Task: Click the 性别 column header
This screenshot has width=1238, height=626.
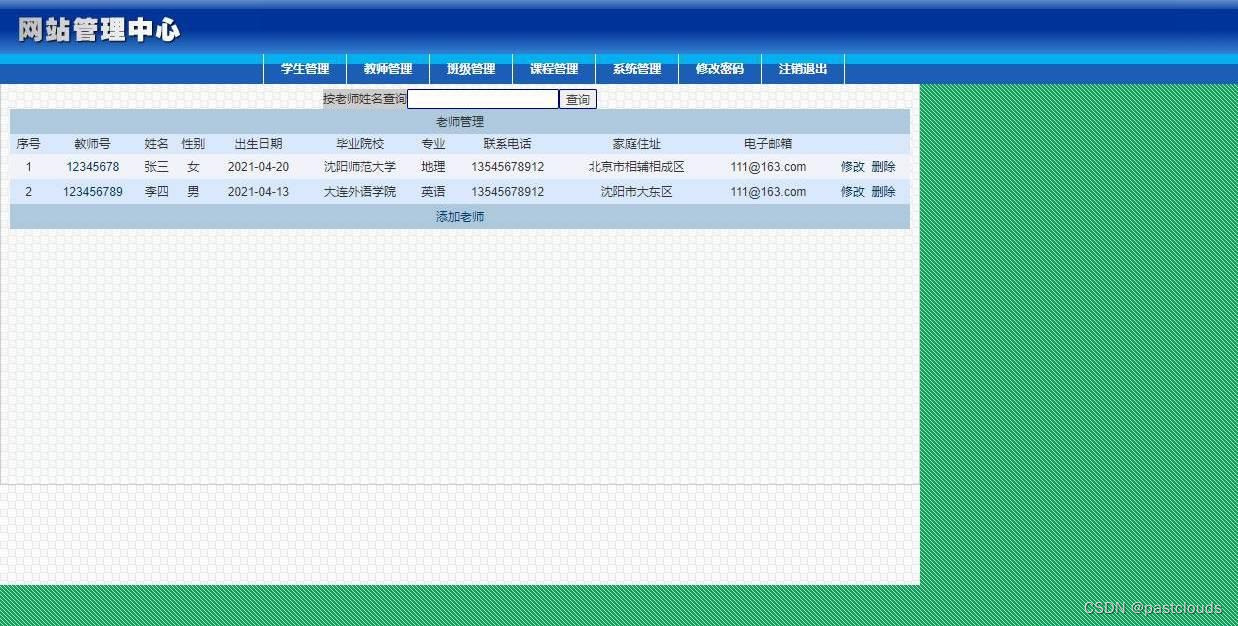Action: coord(193,144)
